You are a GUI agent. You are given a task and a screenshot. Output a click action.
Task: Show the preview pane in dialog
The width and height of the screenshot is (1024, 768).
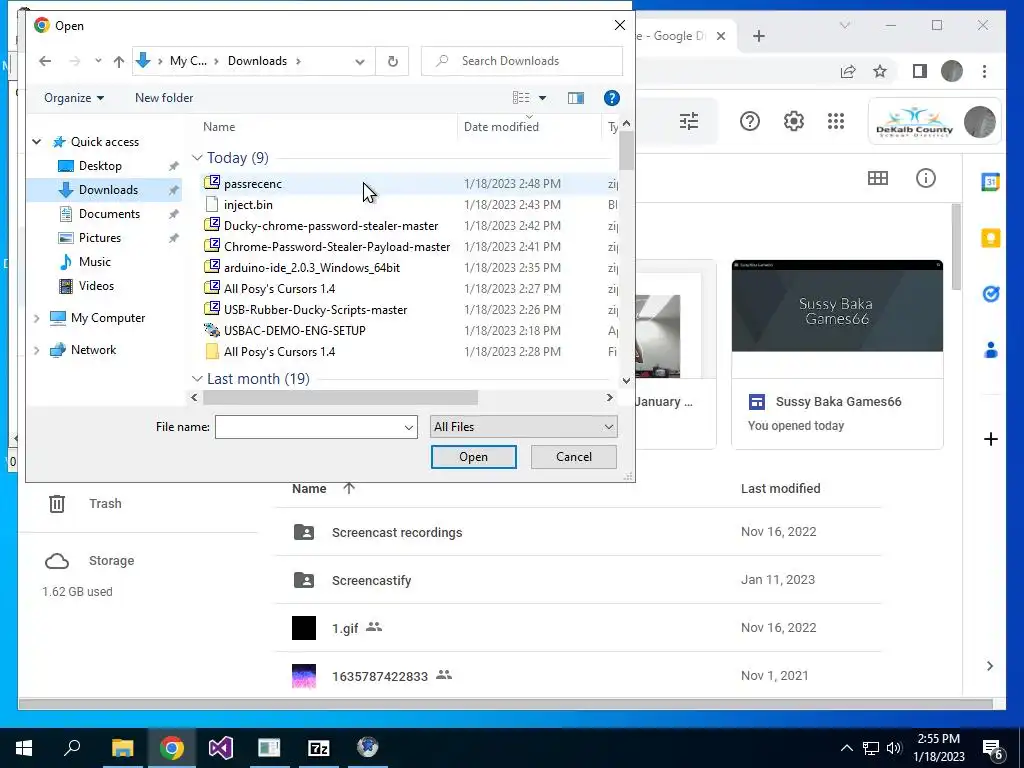point(575,98)
